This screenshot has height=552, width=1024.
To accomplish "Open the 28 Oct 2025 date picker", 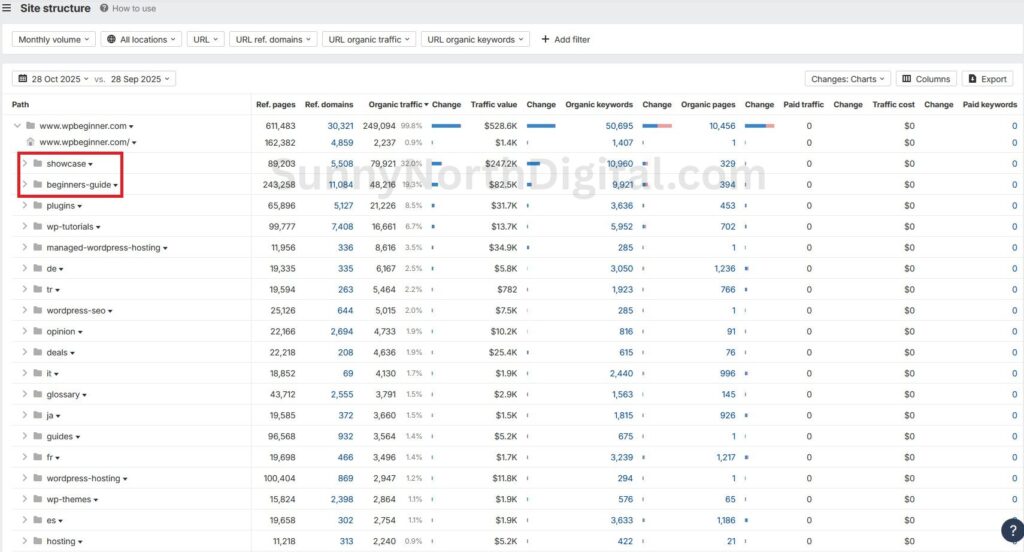I will pyautogui.click(x=54, y=79).
